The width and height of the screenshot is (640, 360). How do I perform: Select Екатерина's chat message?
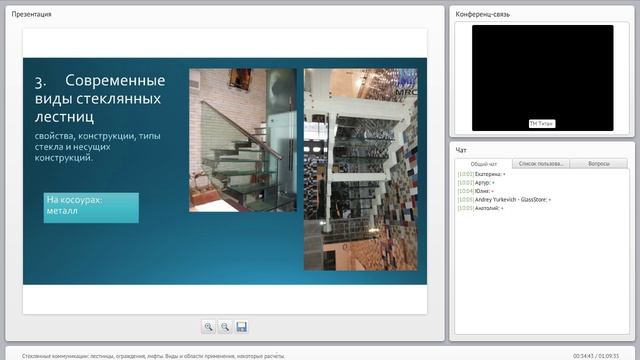(x=482, y=174)
